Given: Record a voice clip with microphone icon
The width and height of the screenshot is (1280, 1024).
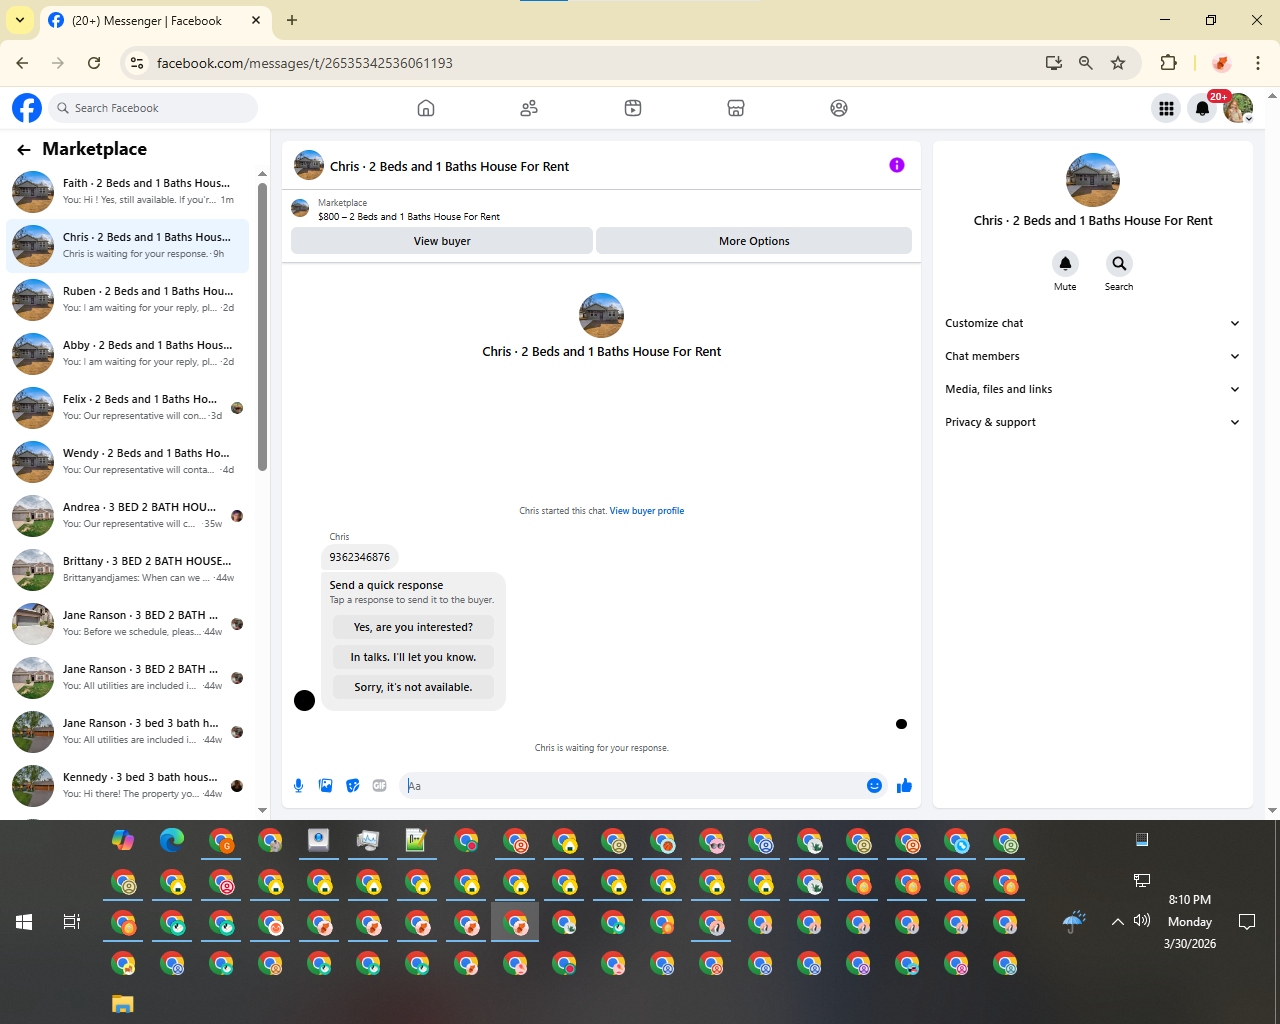Looking at the screenshot, I should click(298, 786).
